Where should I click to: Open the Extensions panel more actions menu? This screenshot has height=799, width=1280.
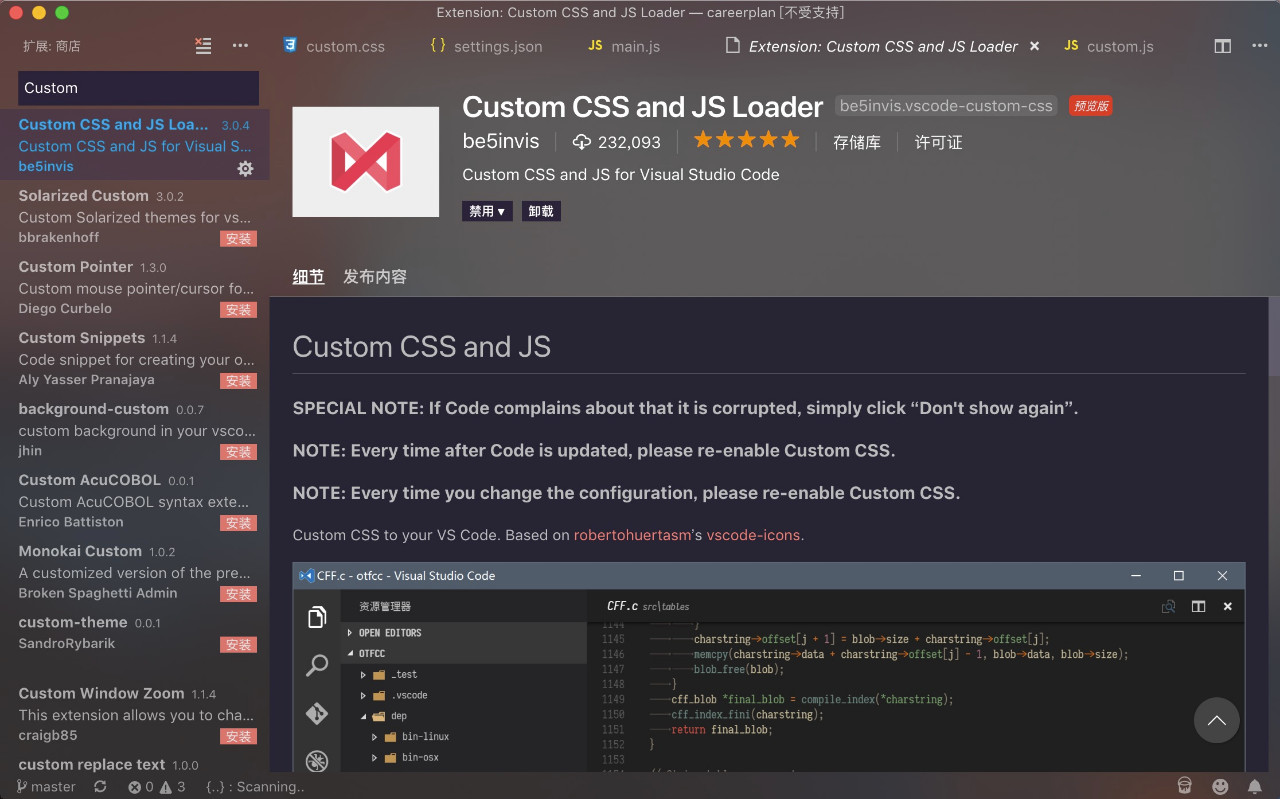tap(240, 45)
